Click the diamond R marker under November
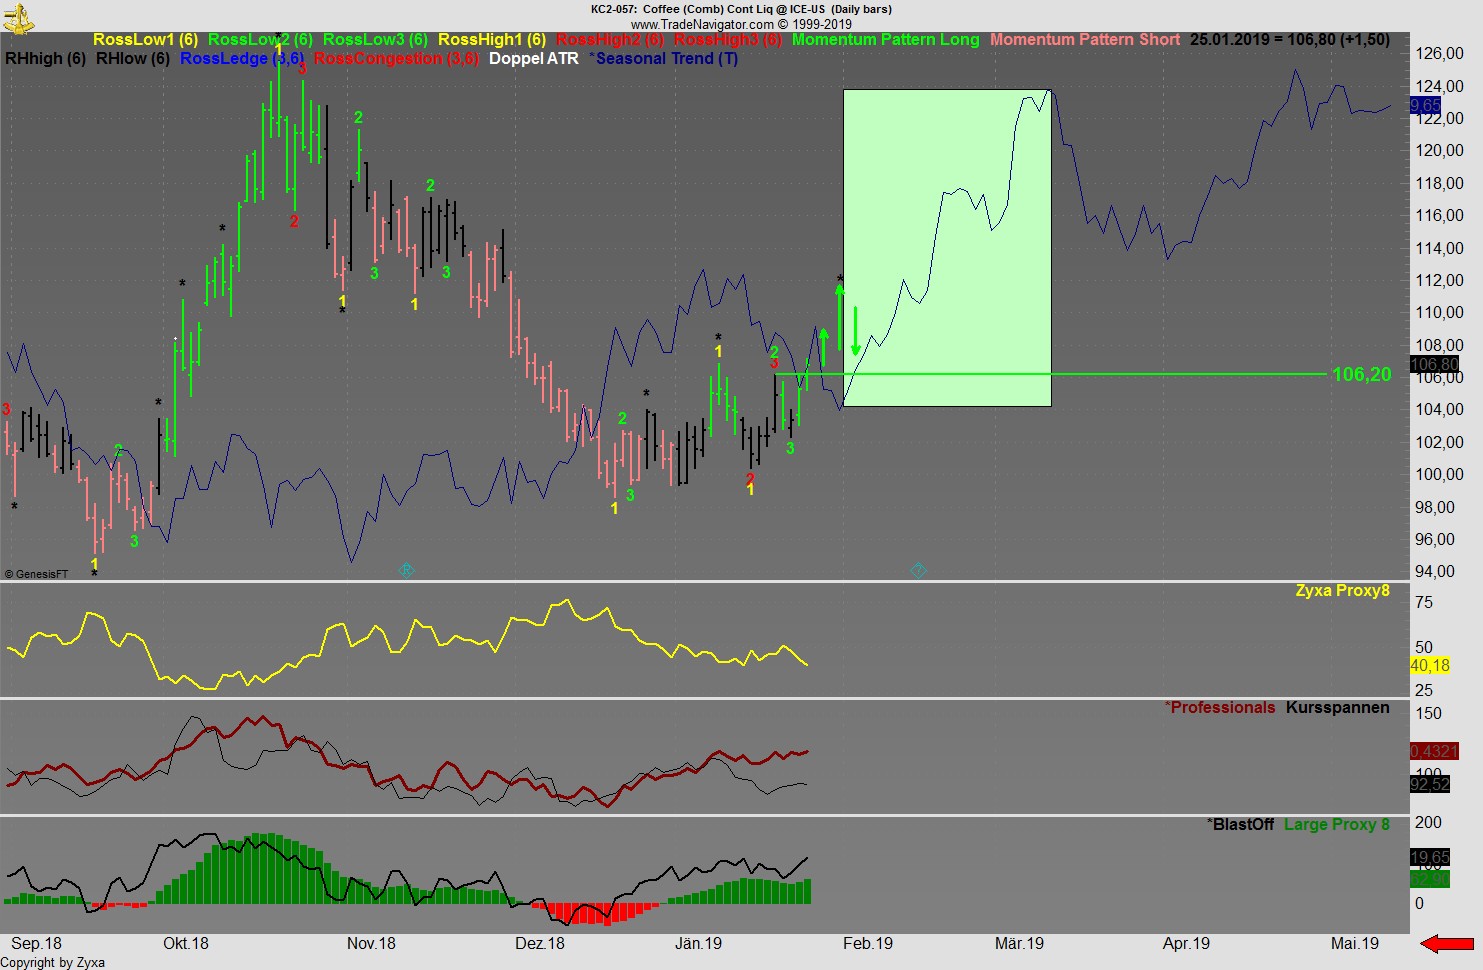Viewport: 1483px width, 970px height. (x=406, y=570)
